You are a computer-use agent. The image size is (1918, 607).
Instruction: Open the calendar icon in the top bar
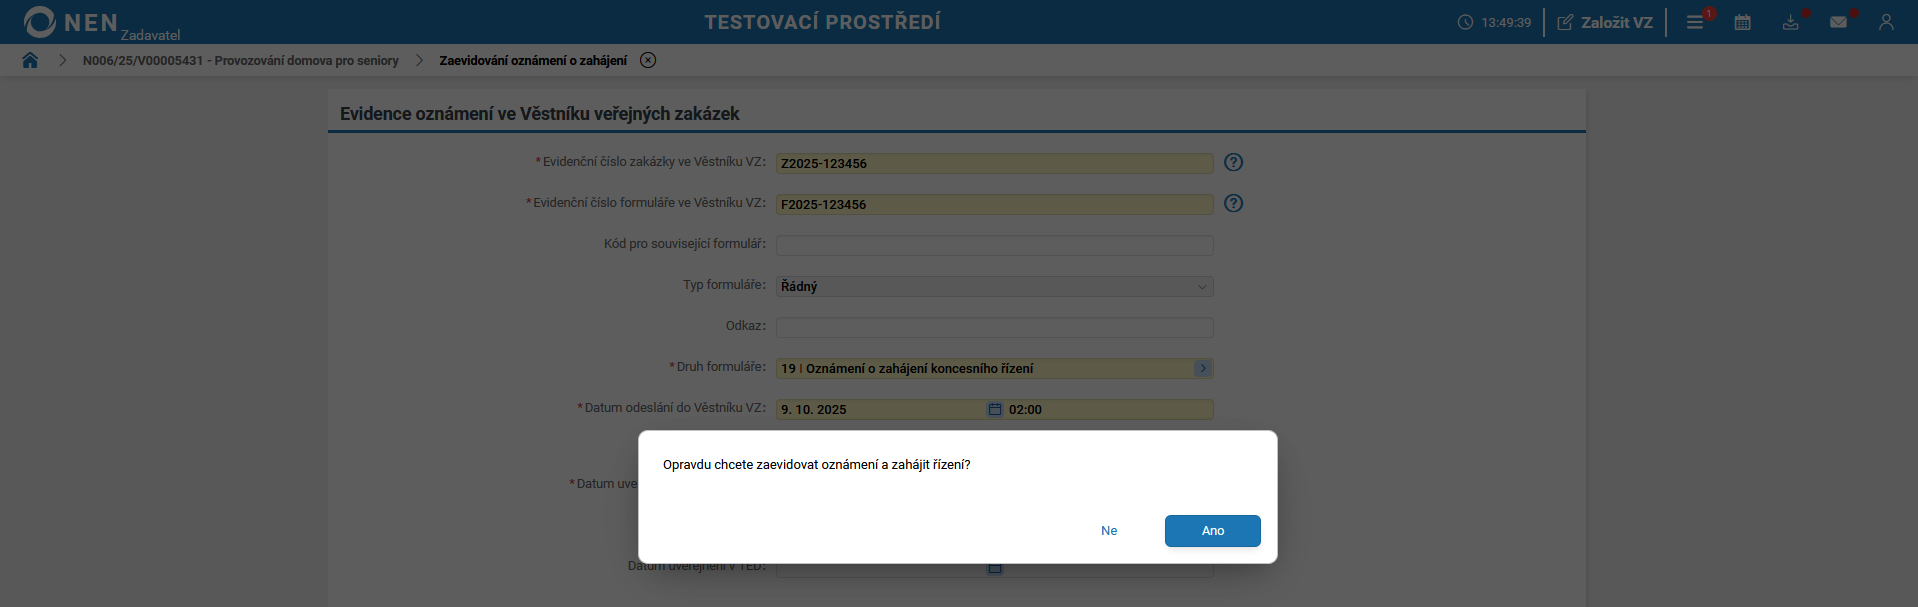1743,21
